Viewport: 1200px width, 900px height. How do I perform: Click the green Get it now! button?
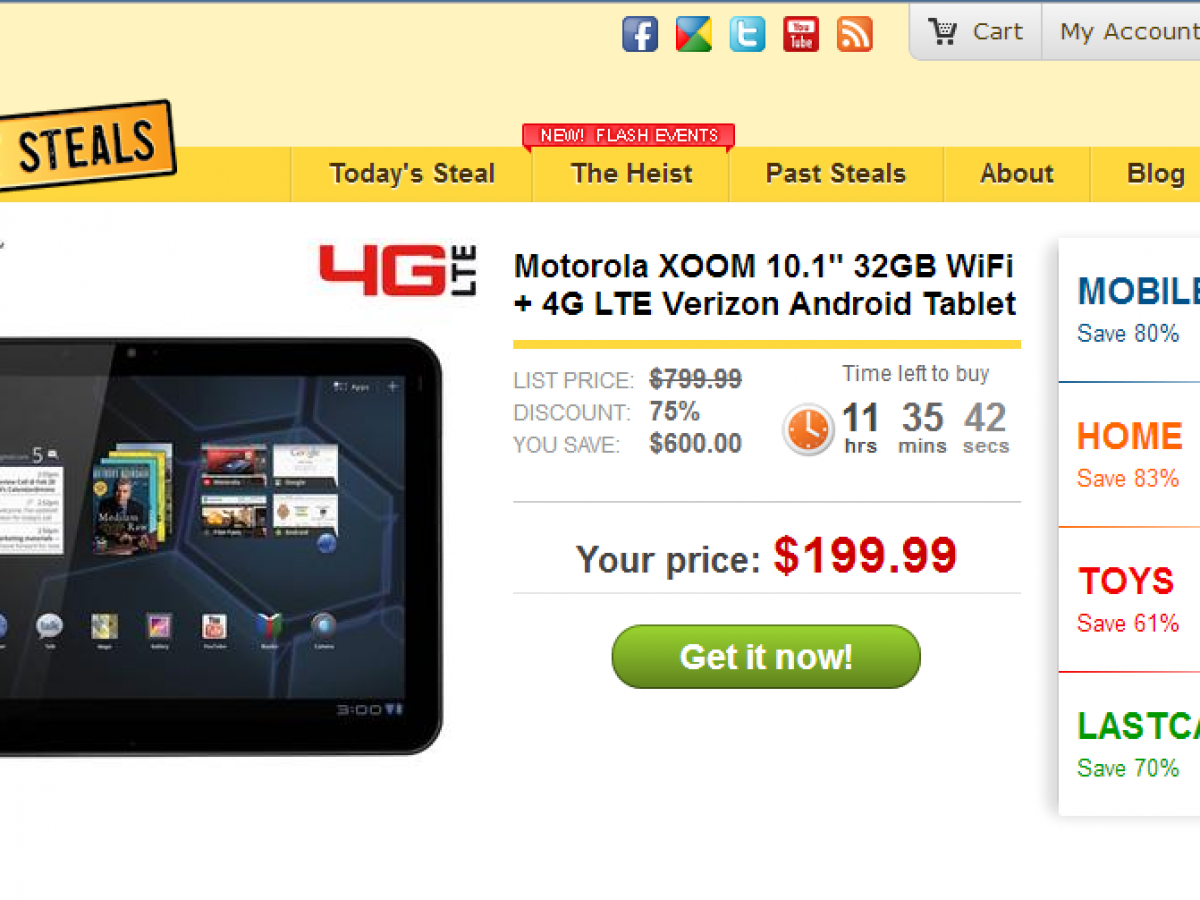tap(766, 657)
